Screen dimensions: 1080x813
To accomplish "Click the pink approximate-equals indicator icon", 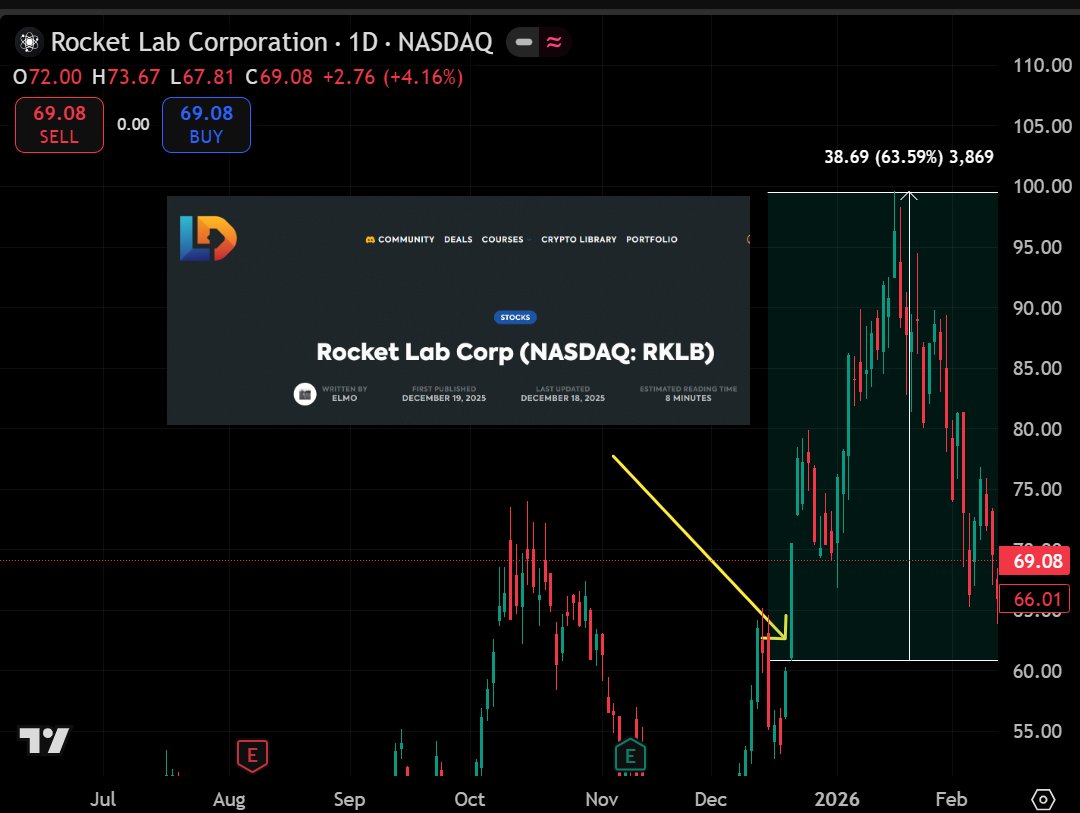I will (x=554, y=43).
